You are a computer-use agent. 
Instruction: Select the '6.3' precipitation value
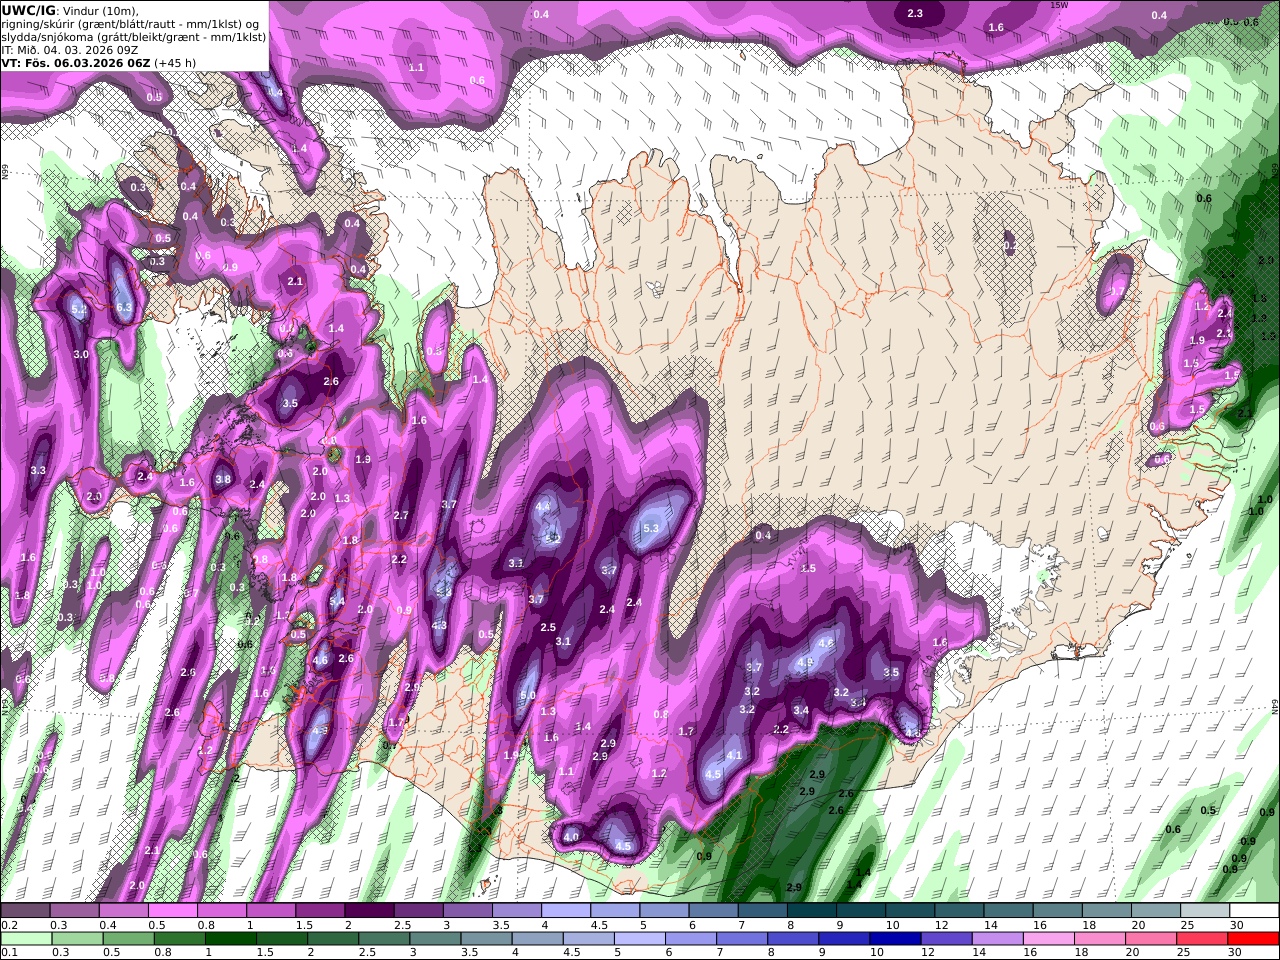coord(125,307)
